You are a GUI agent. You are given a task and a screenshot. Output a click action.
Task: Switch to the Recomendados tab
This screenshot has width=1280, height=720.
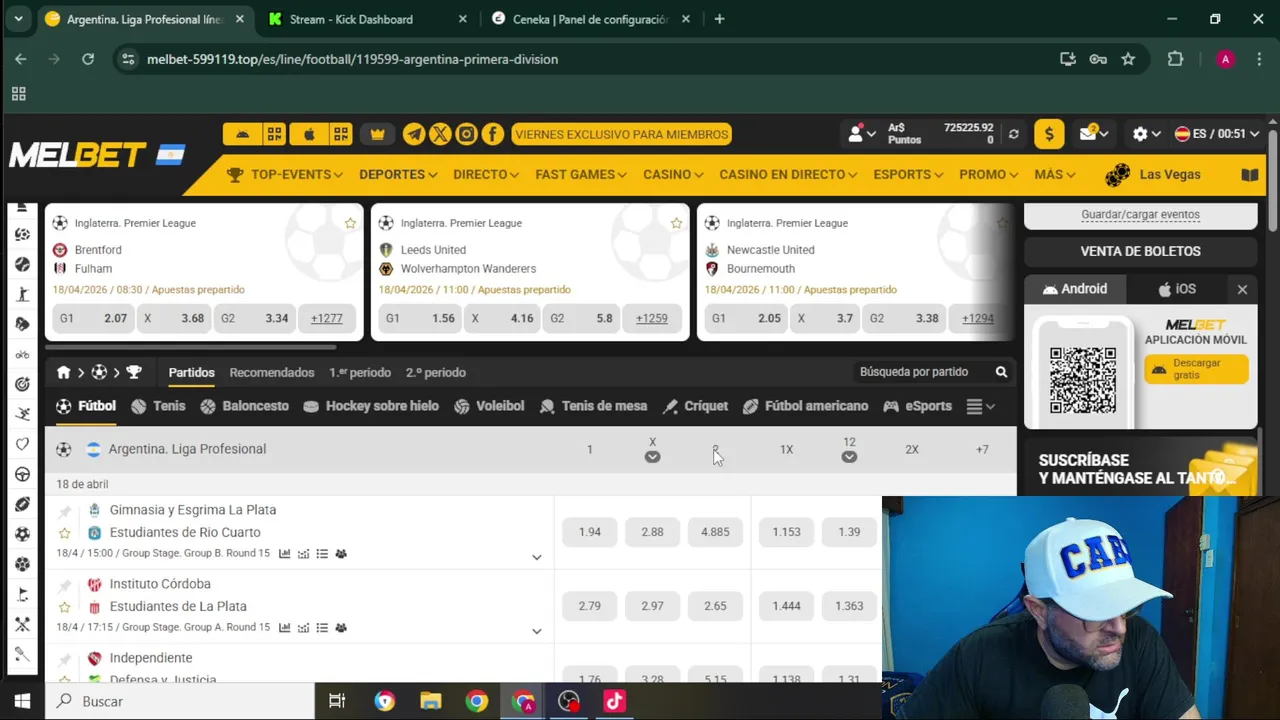point(272,372)
